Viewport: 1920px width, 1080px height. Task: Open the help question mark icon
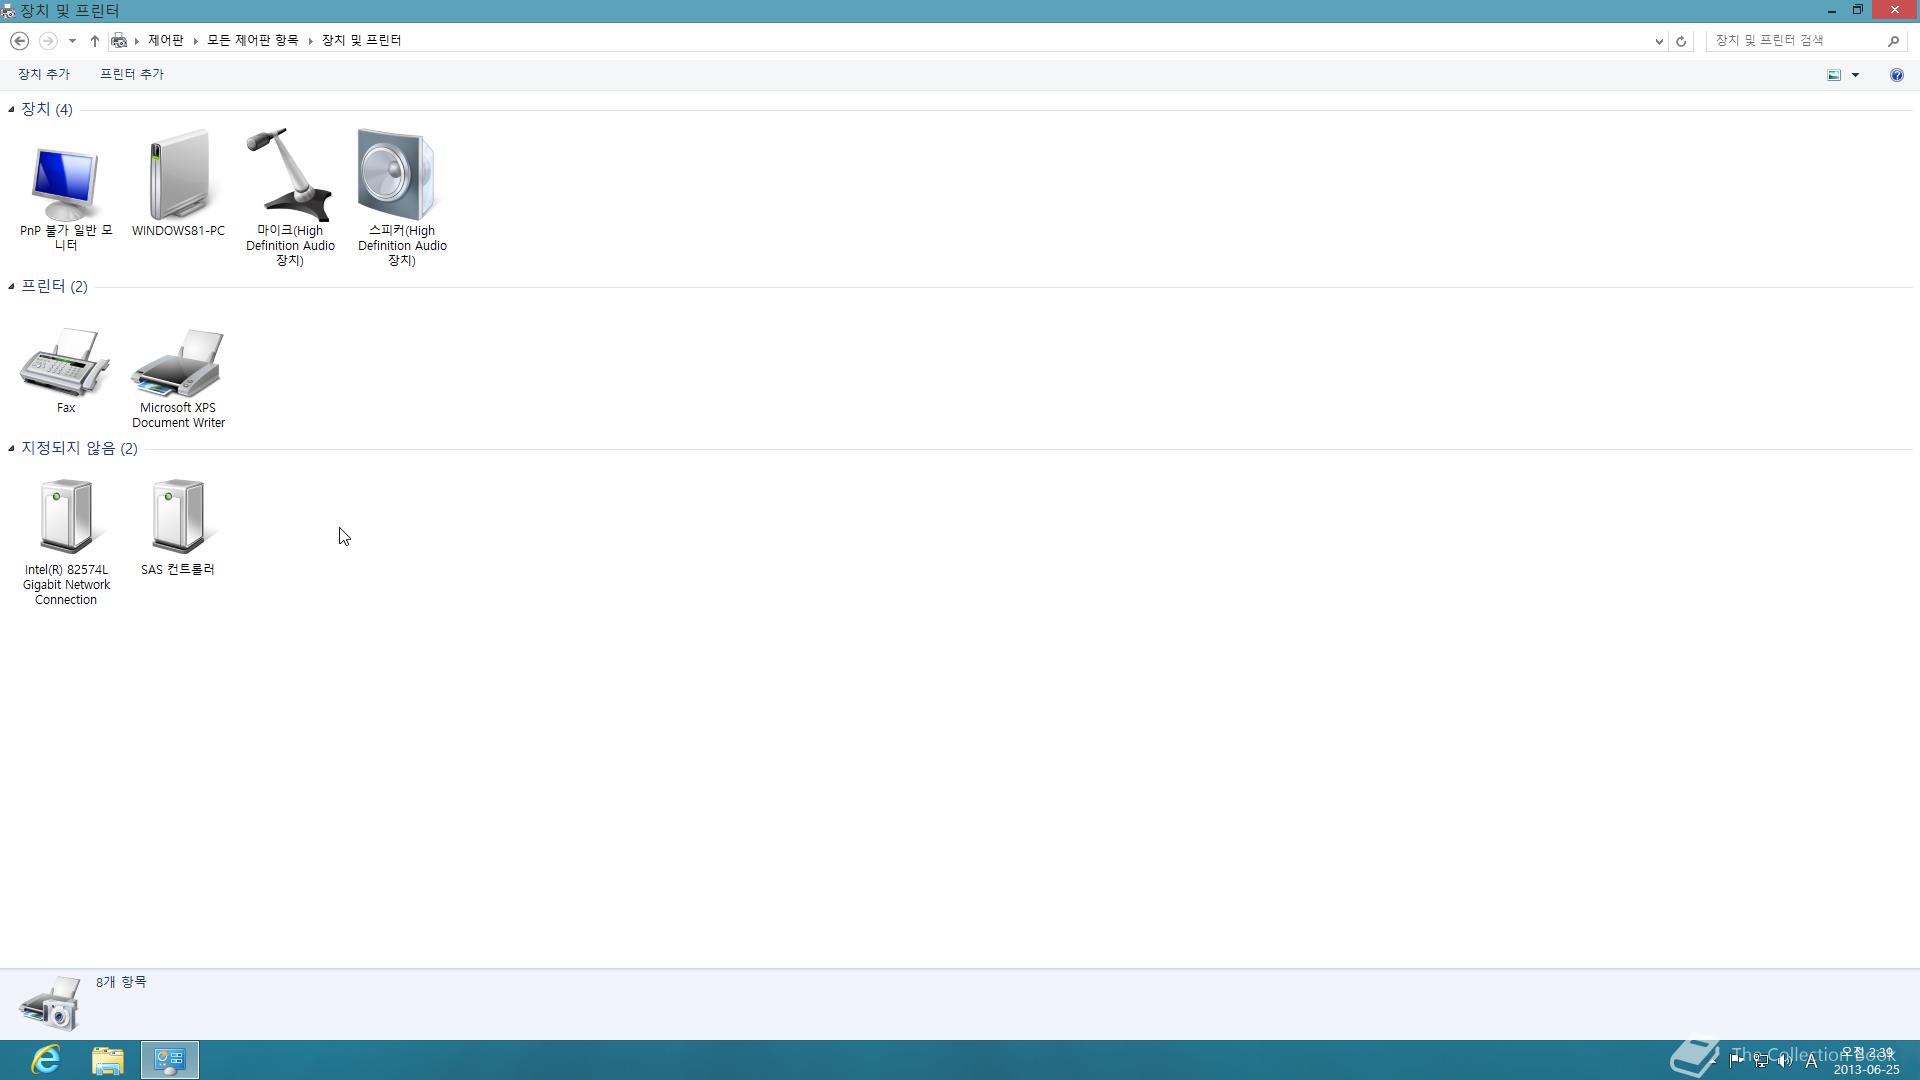pos(1896,75)
